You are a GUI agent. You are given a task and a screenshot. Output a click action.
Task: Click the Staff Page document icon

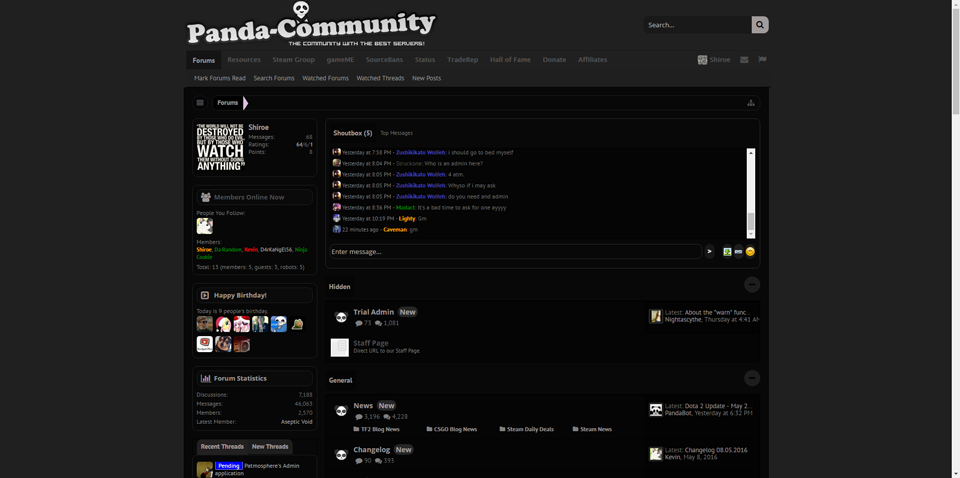pyautogui.click(x=340, y=347)
